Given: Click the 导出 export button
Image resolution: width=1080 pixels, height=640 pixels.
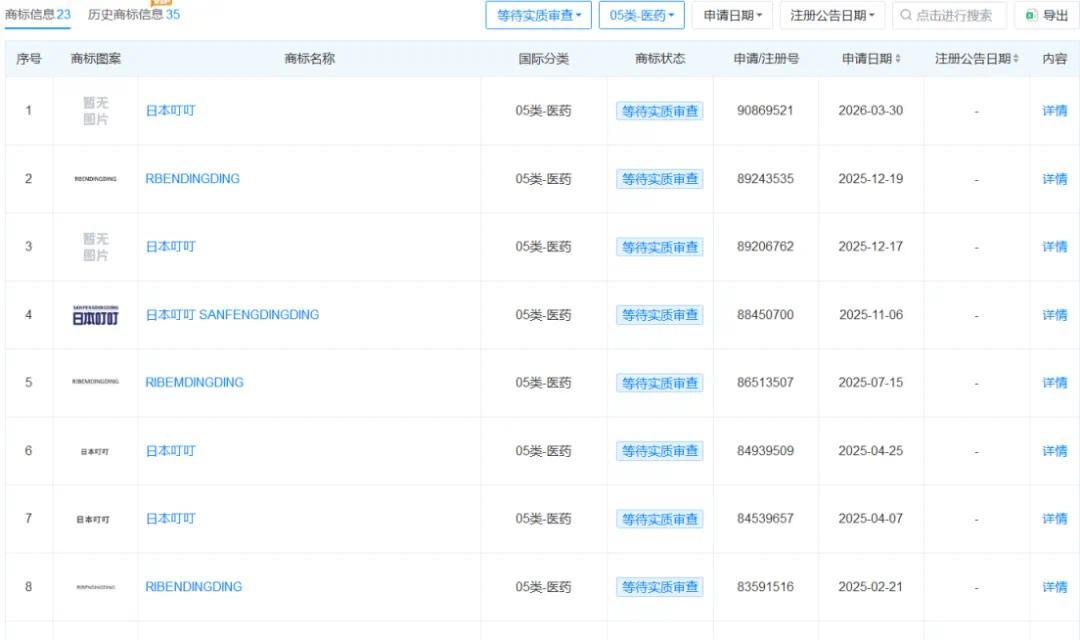Looking at the screenshot, I should (x=1046, y=15).
